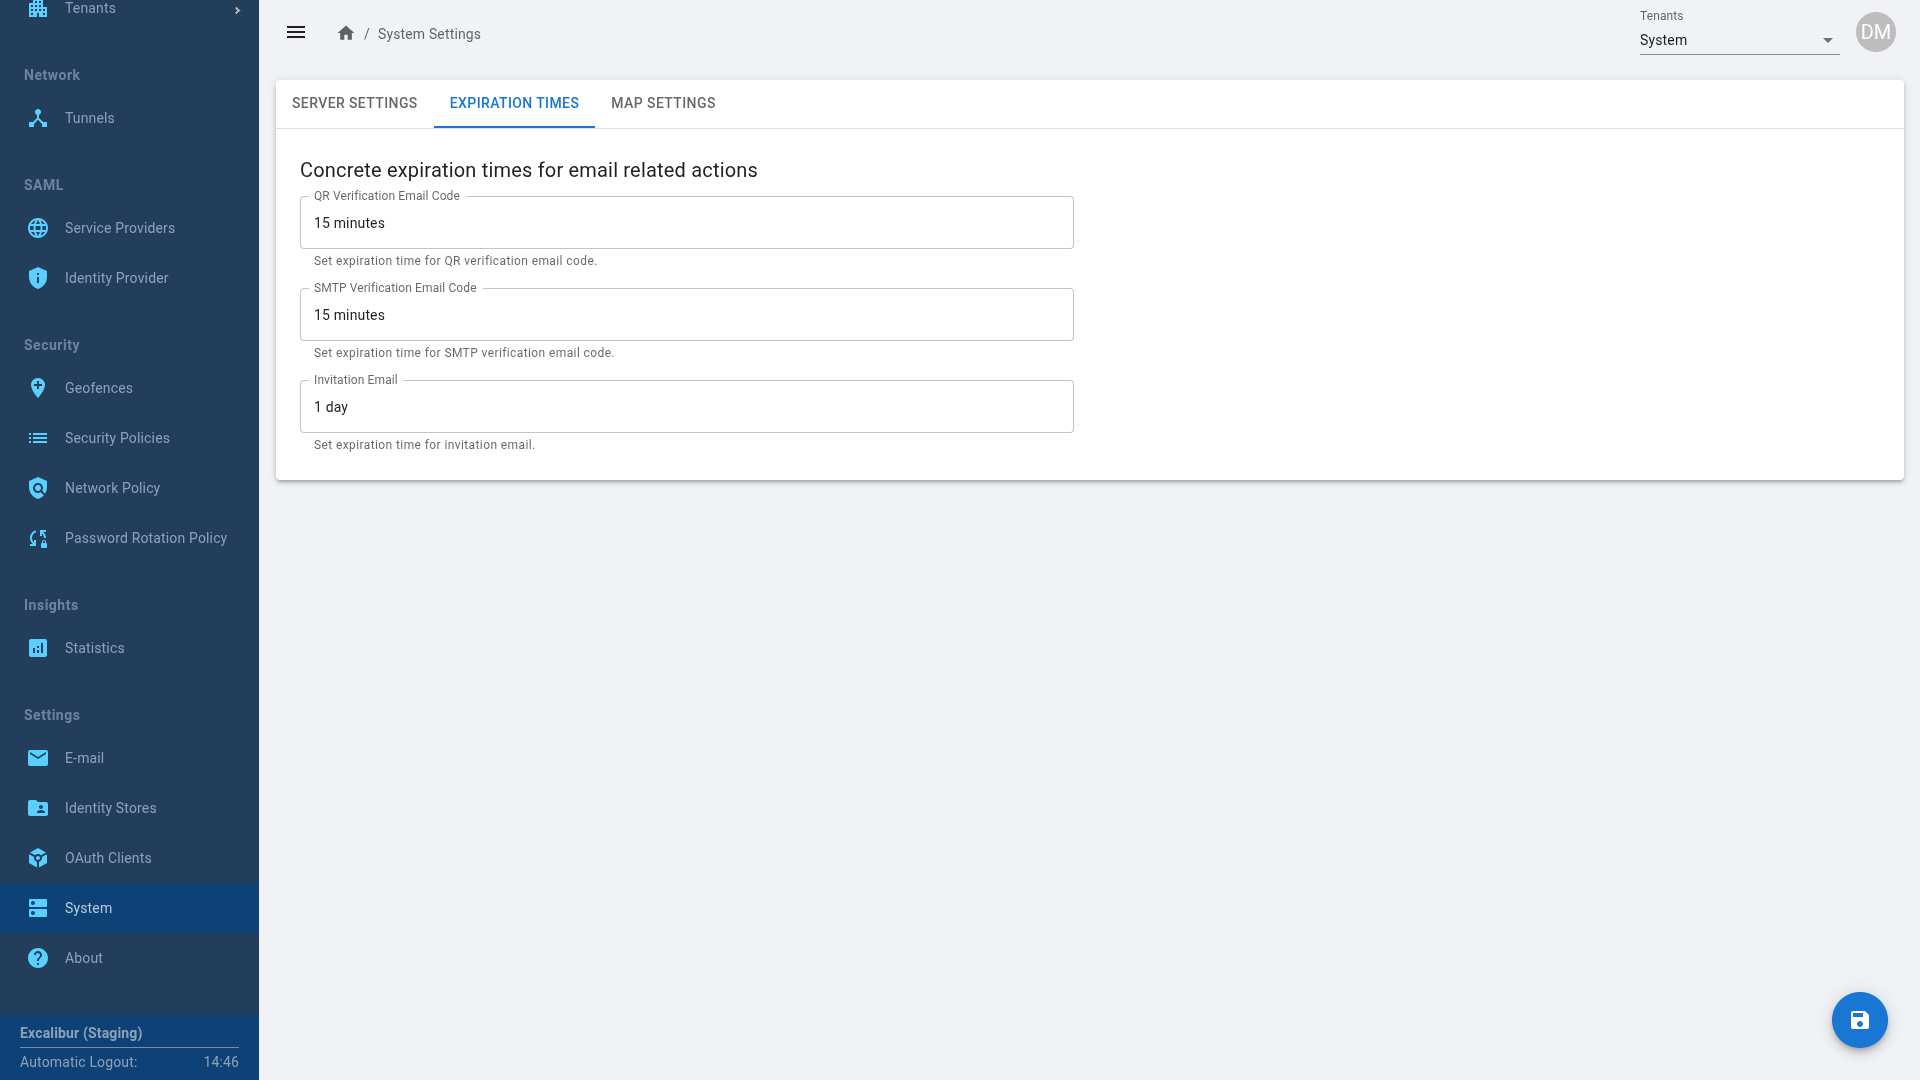Open SMTP Verification Email Code selector
The image size is (1920, 1080).
(x=686, y=315)
